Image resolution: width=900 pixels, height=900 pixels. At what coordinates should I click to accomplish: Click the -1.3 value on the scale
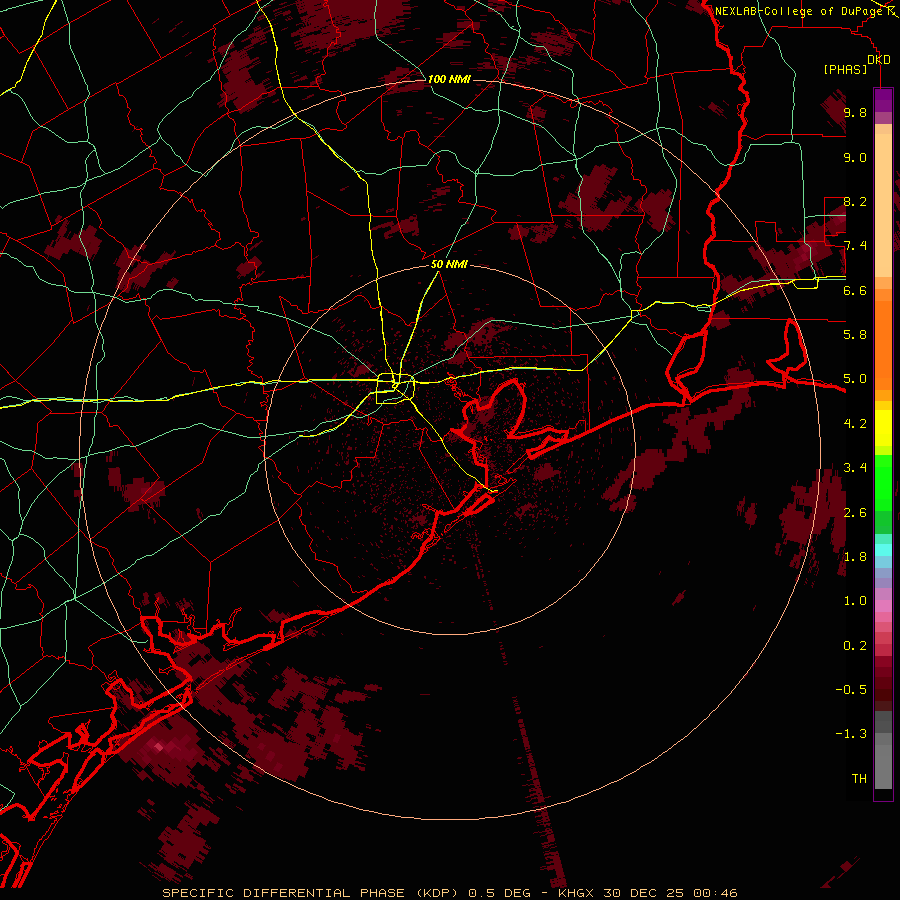point(851,734)
